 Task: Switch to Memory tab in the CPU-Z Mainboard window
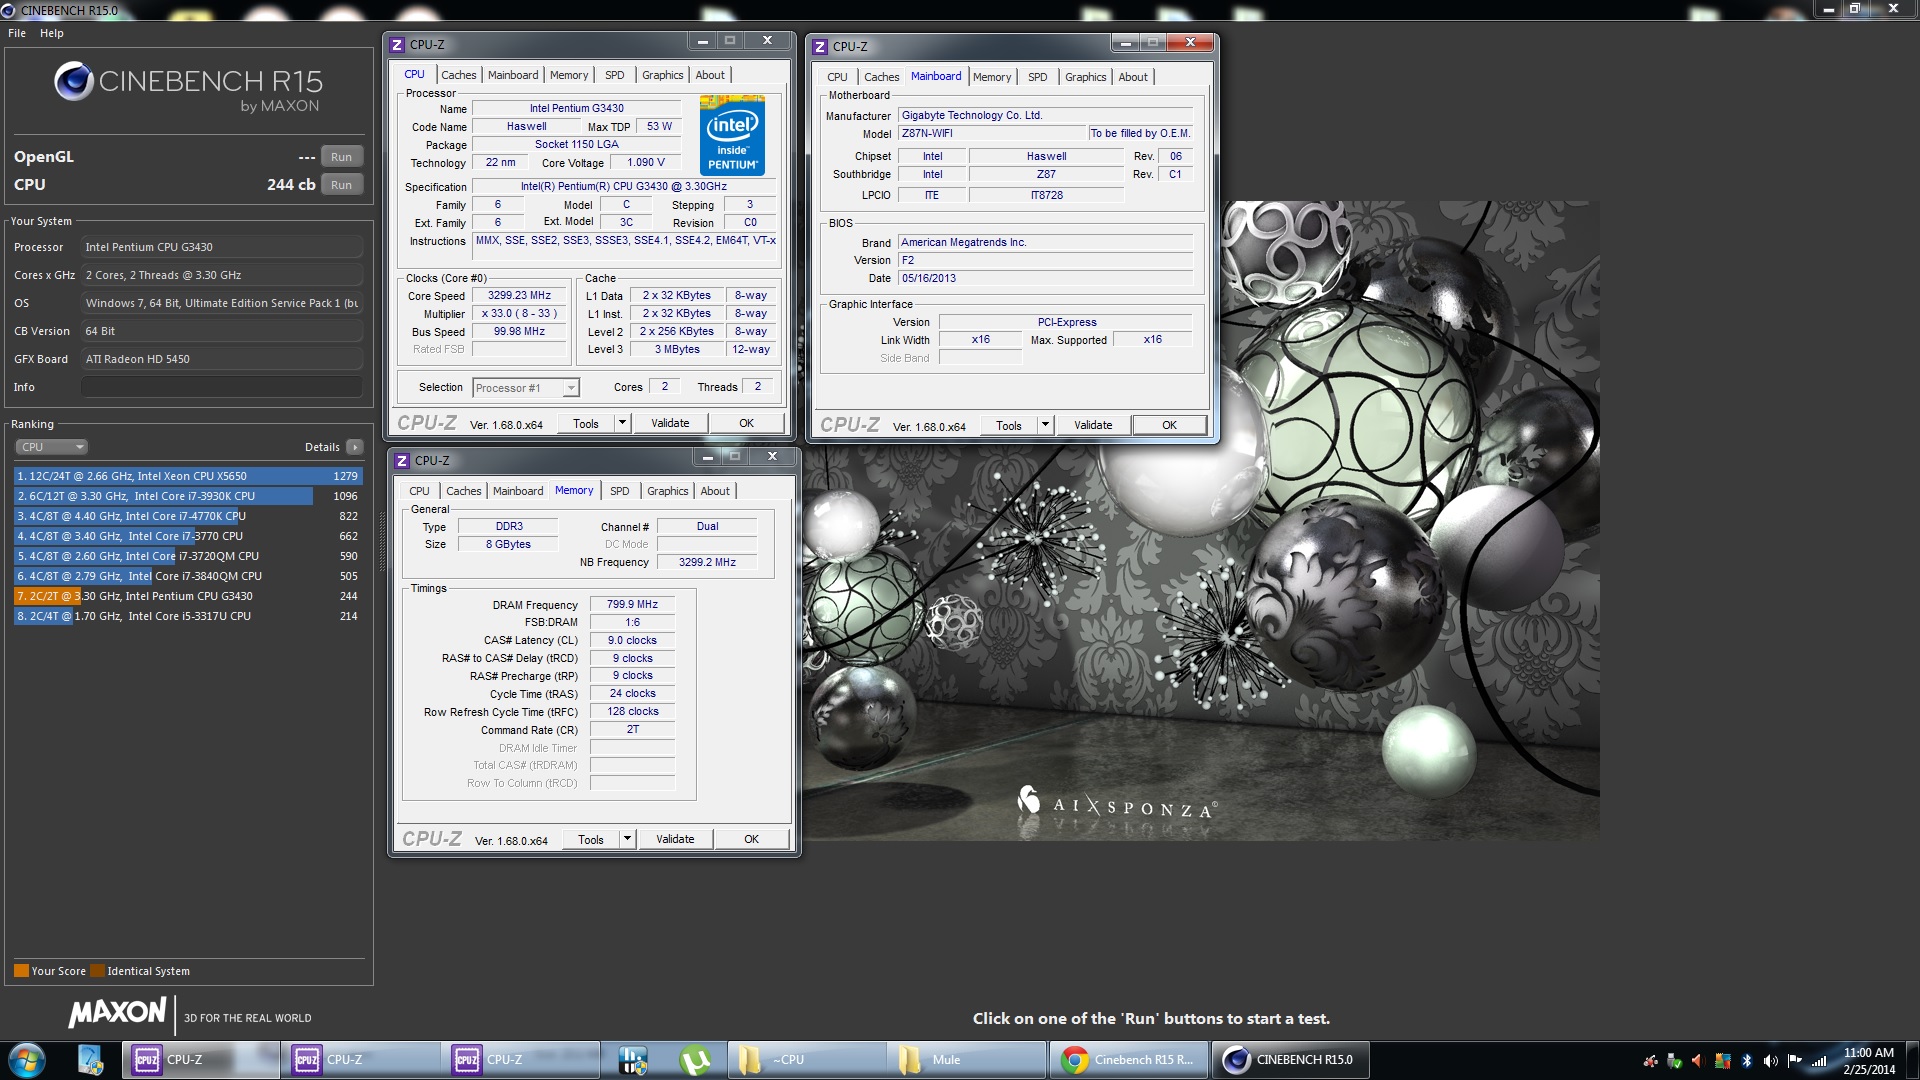pos(992,77)
